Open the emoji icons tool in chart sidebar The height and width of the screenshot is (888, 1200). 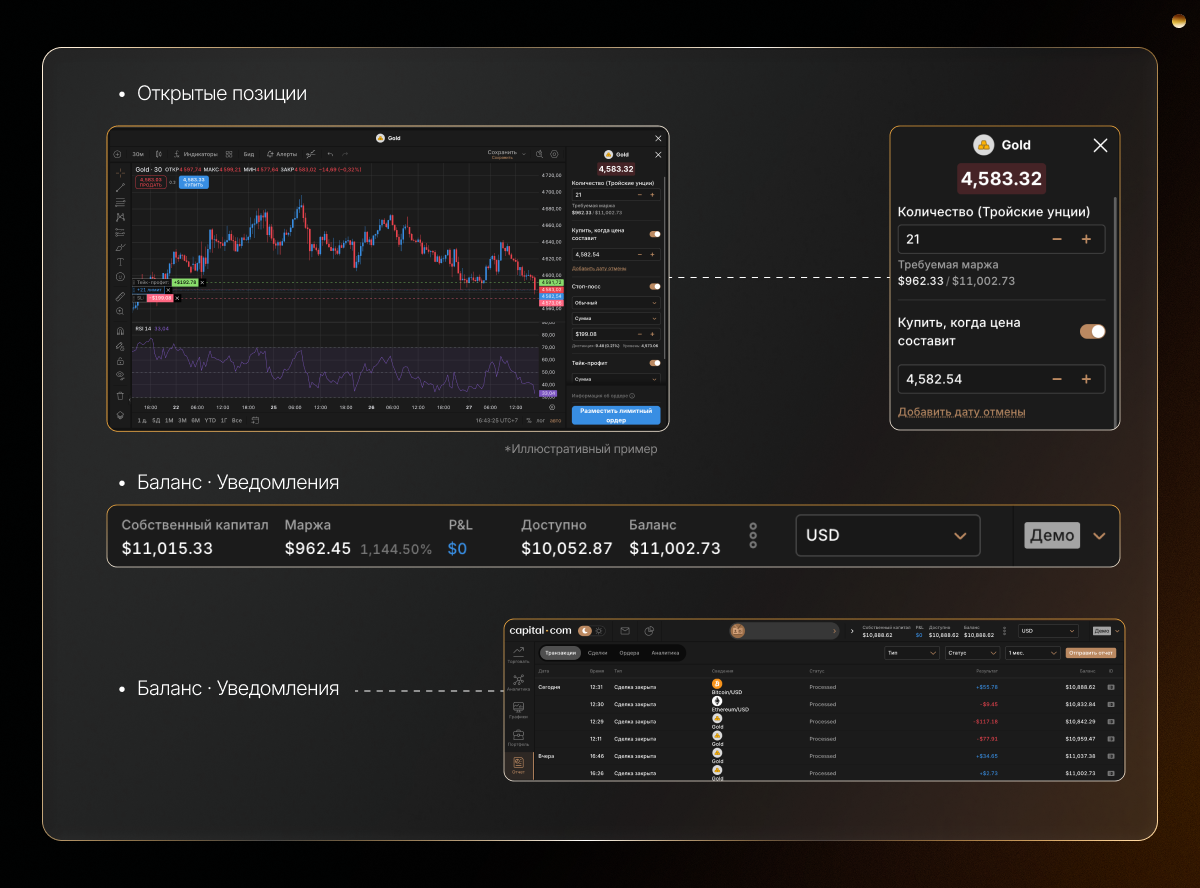[x=120, y=276]
